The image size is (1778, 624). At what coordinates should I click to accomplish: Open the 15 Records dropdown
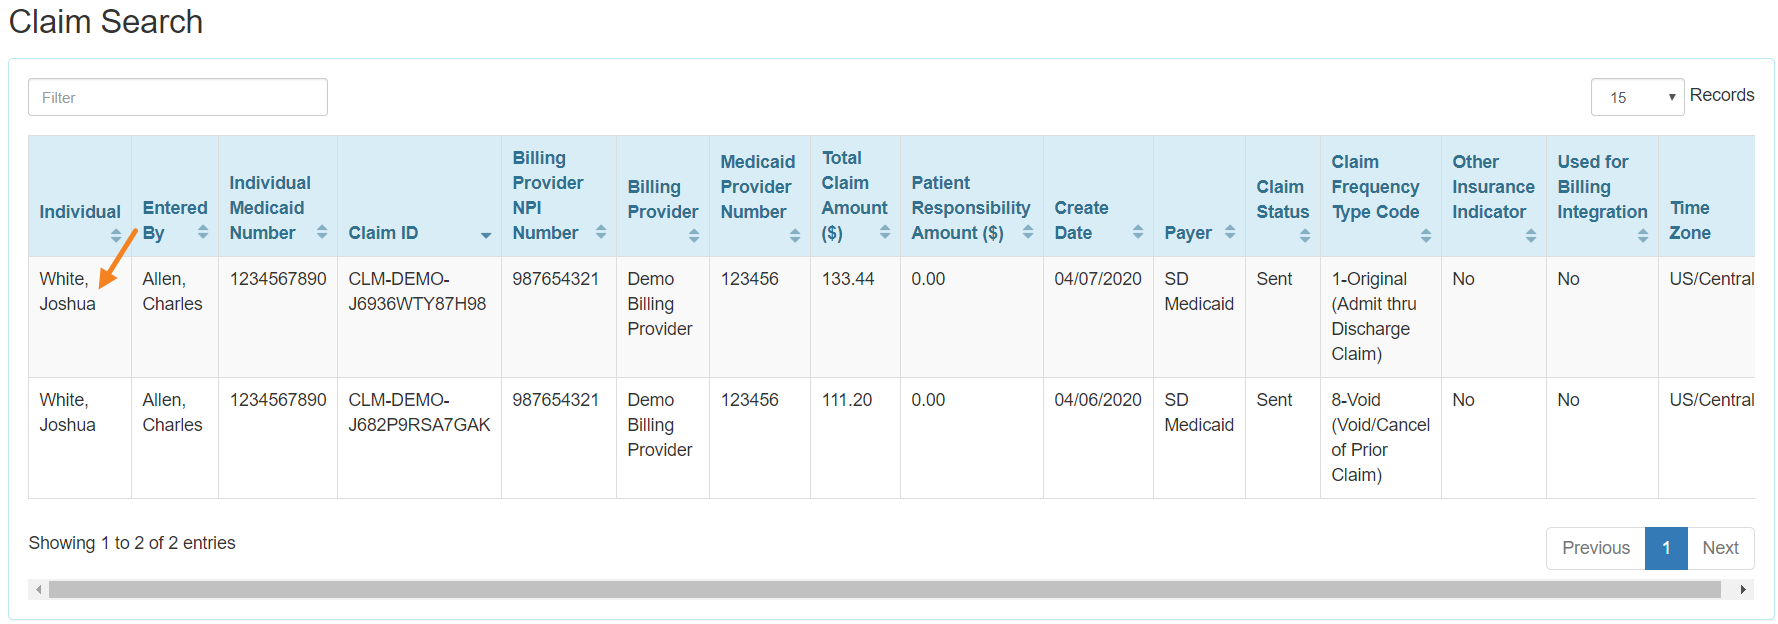pyautogui.click(x=1637, y=97)
